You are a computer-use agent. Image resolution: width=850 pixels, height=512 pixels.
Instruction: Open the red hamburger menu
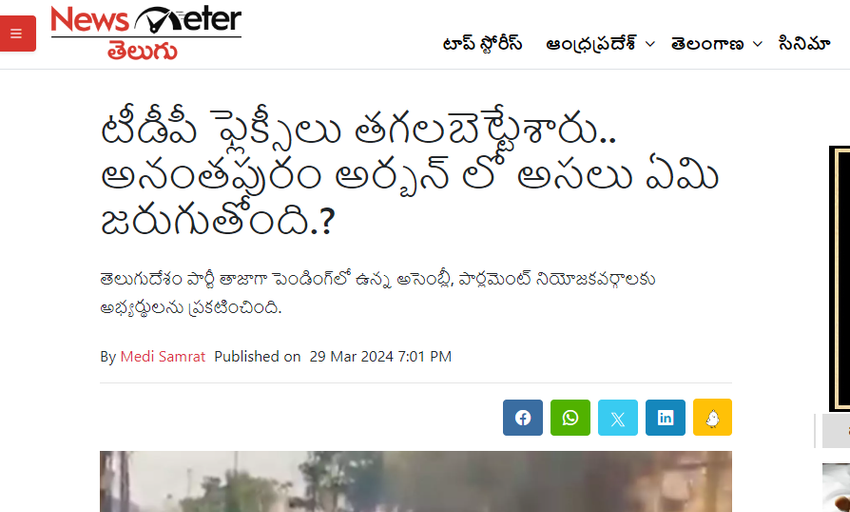point(17,34)
